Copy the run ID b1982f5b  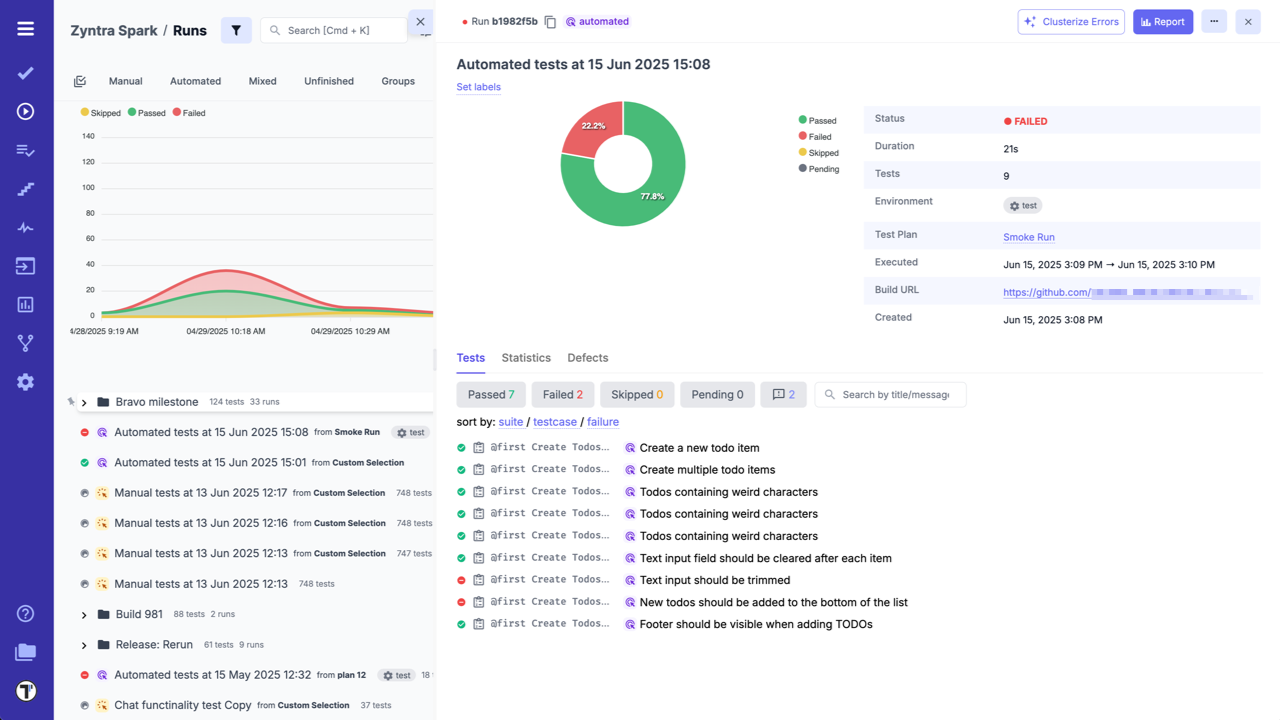point(550,20)
